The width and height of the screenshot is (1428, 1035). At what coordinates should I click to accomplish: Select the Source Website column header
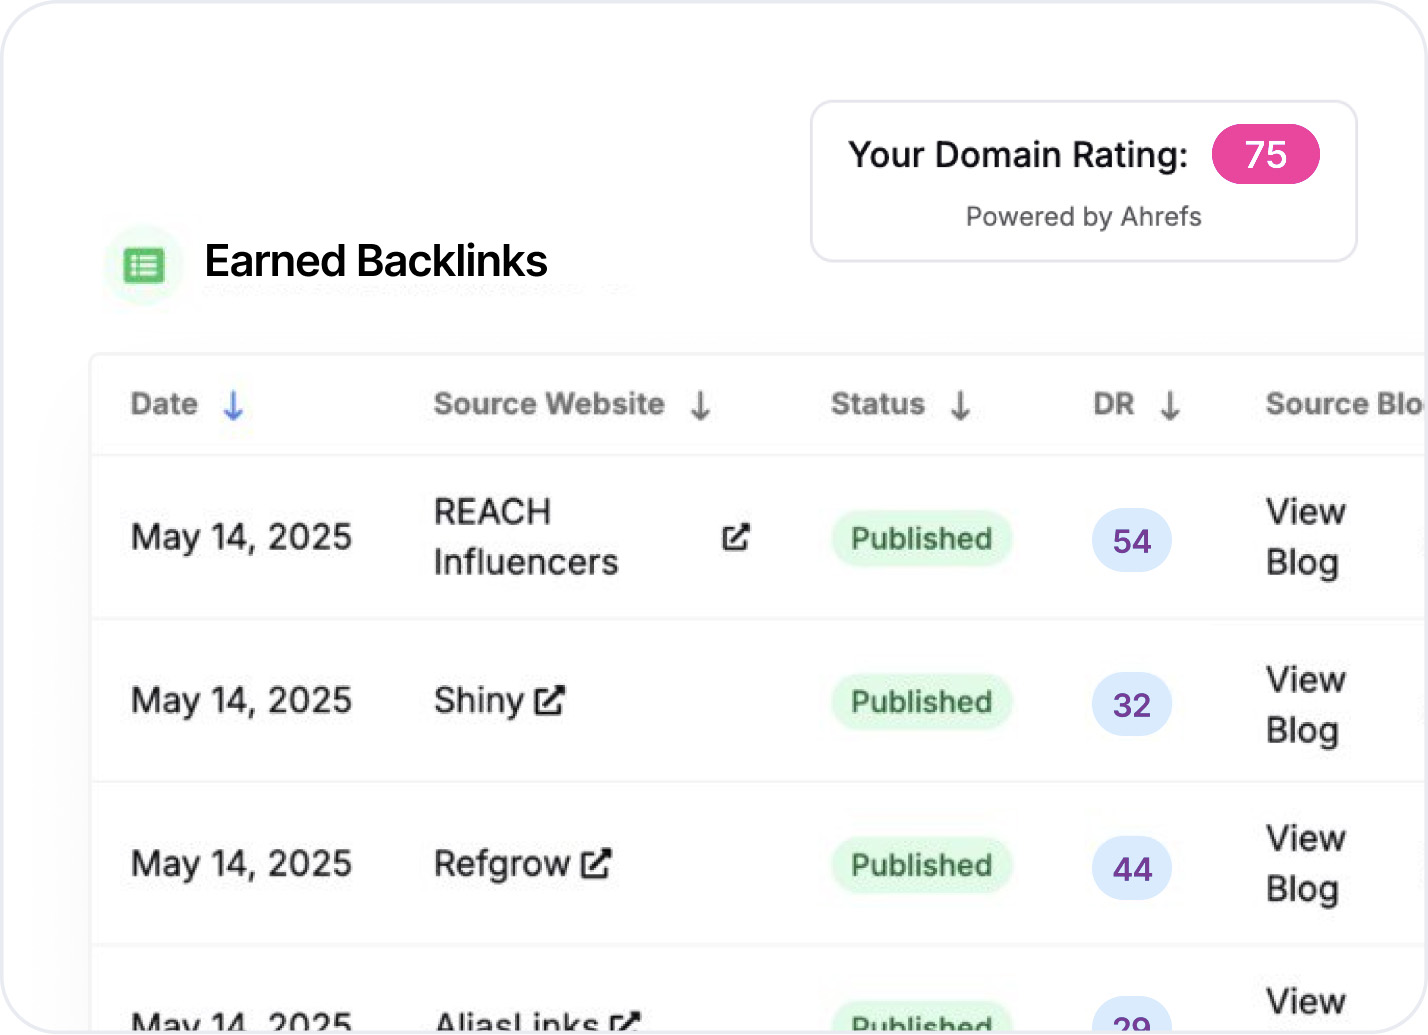548,404
